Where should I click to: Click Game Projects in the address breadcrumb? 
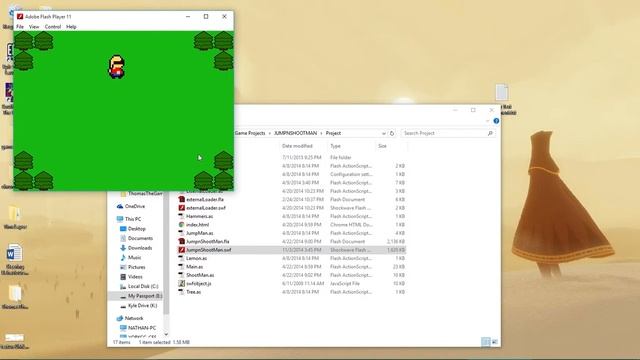pyautogui.click(x=250, y=133)
